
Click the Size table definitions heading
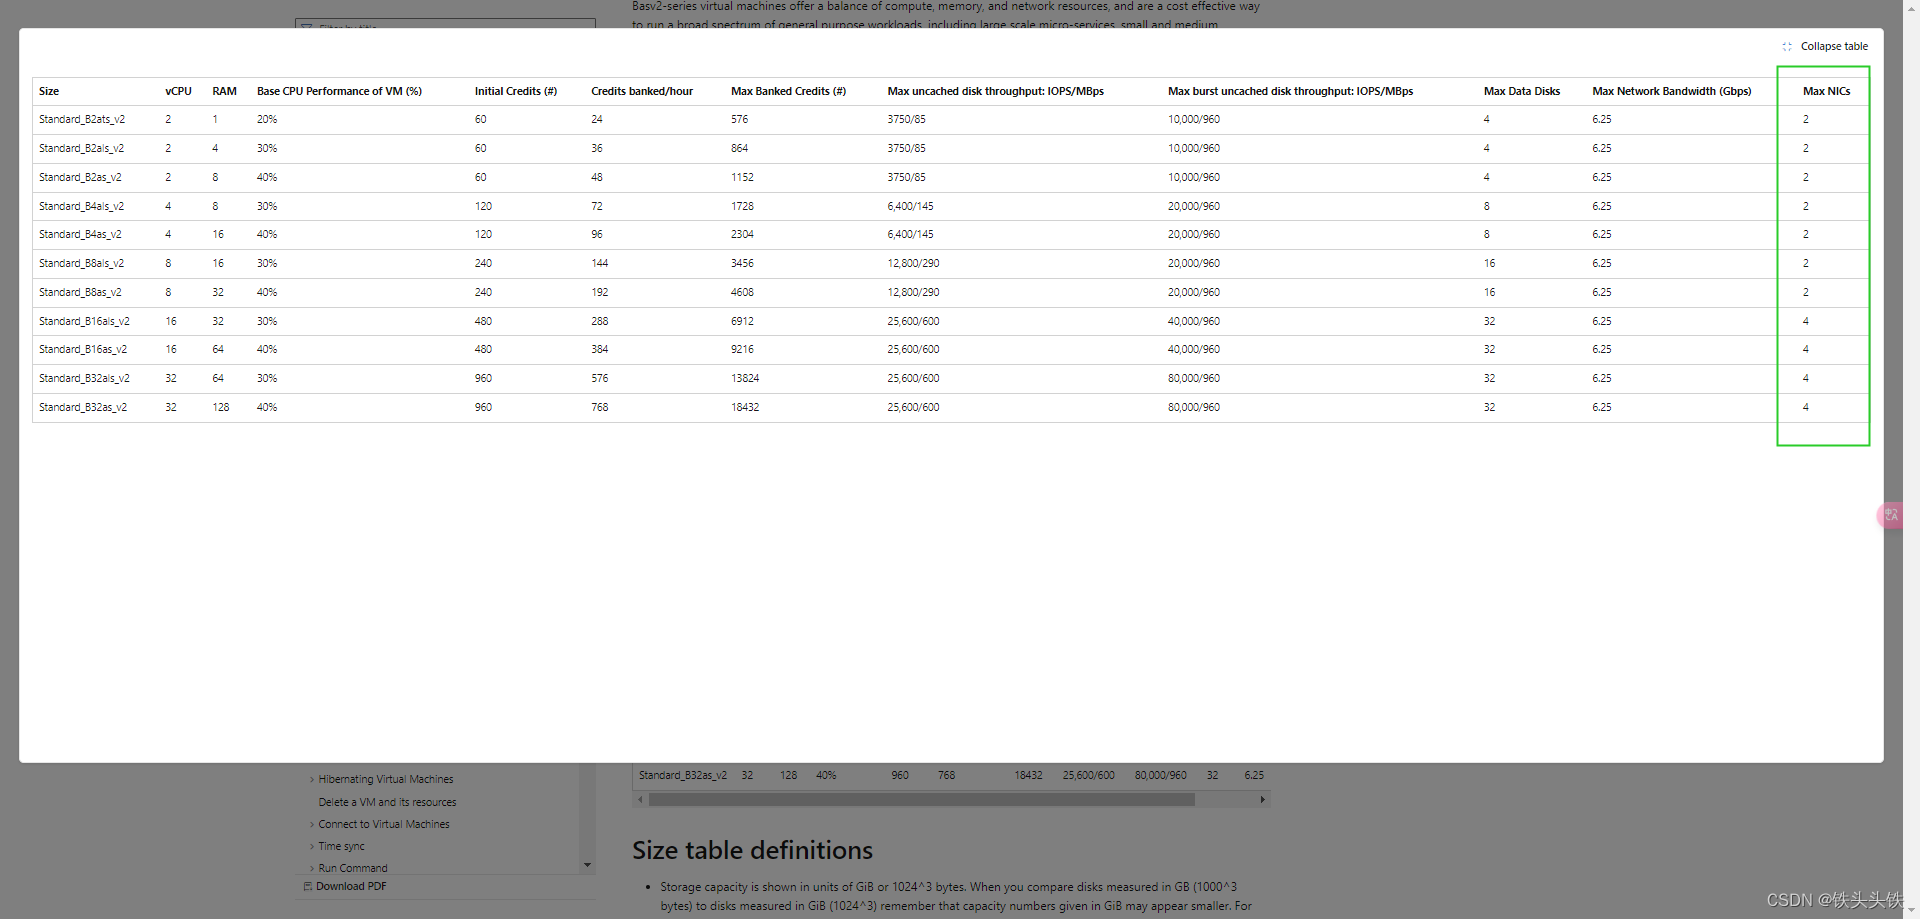pyautogui.click(x=752, y=850)
